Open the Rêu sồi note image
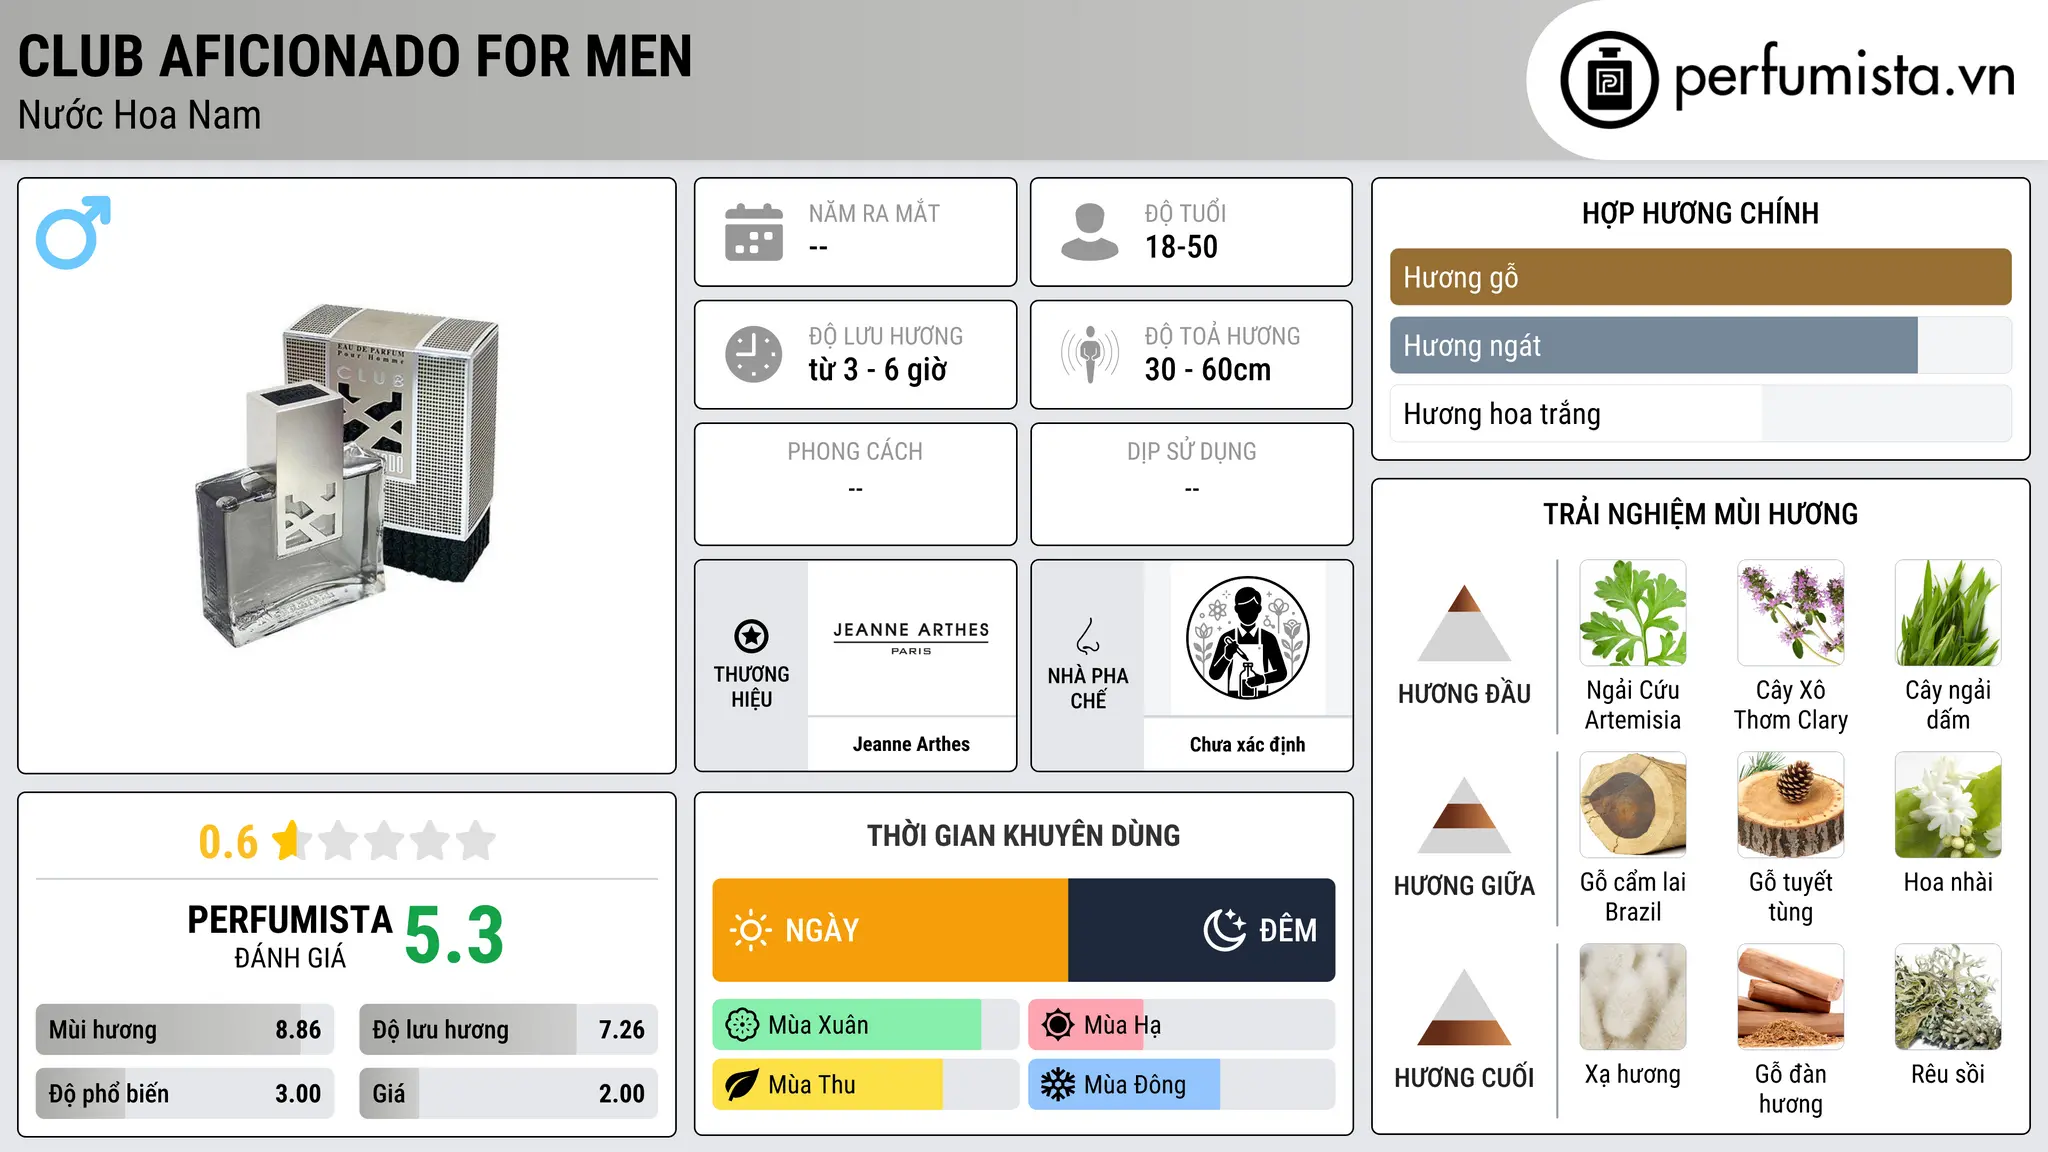Viewport: 2048px width, 1152px height. click(x=1948, y=996)
